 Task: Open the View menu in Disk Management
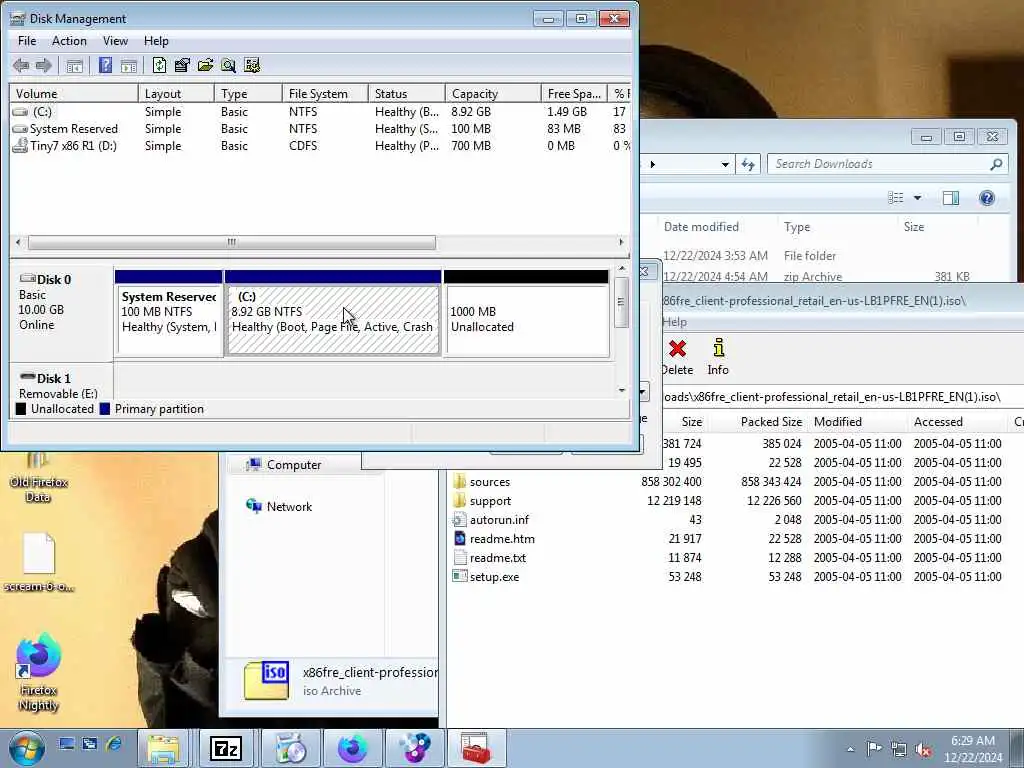tap(115, 40)
